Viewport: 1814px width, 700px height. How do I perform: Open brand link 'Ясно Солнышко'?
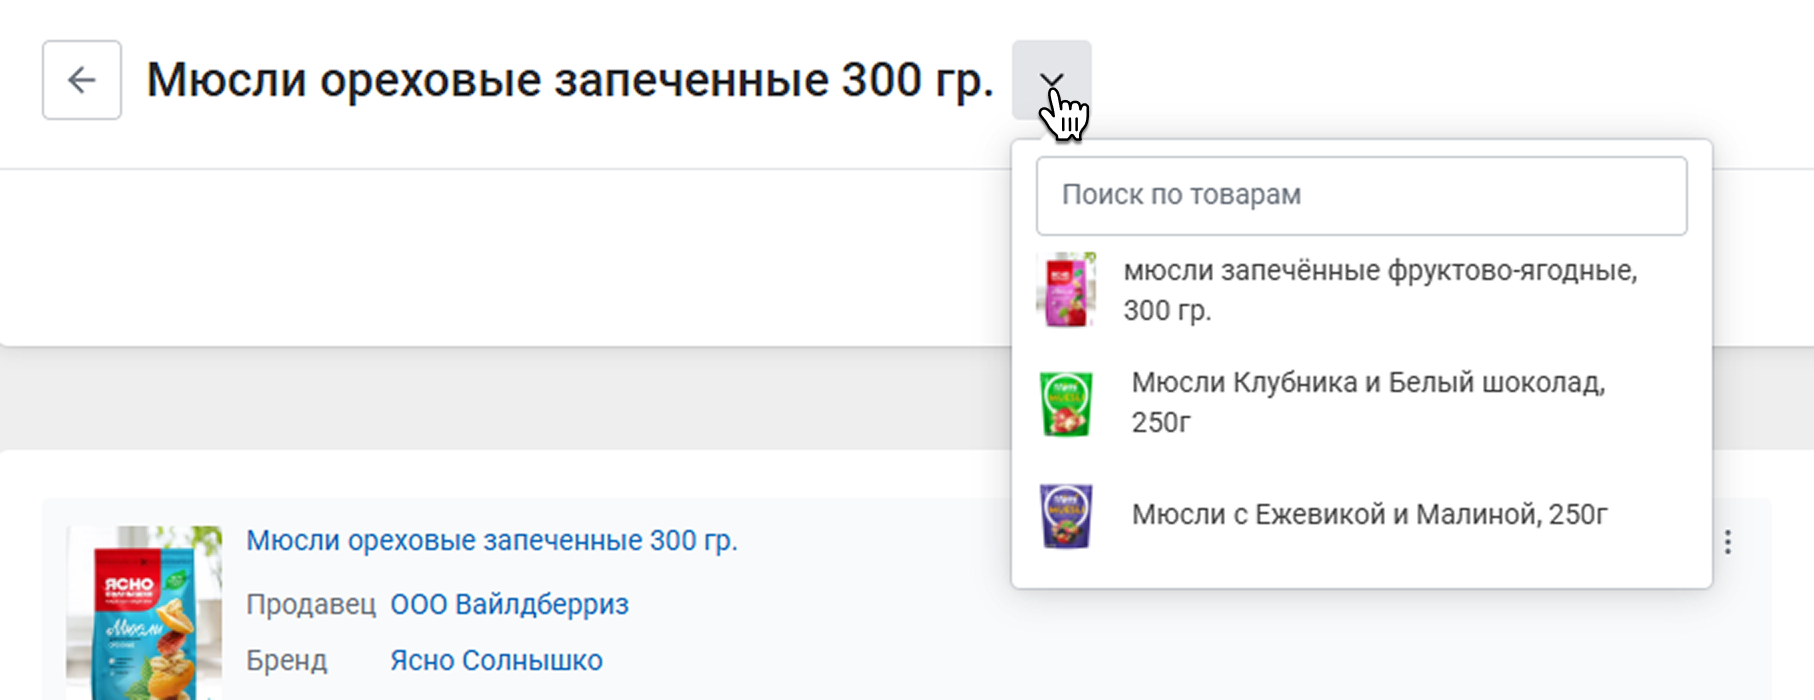[496, 661]
